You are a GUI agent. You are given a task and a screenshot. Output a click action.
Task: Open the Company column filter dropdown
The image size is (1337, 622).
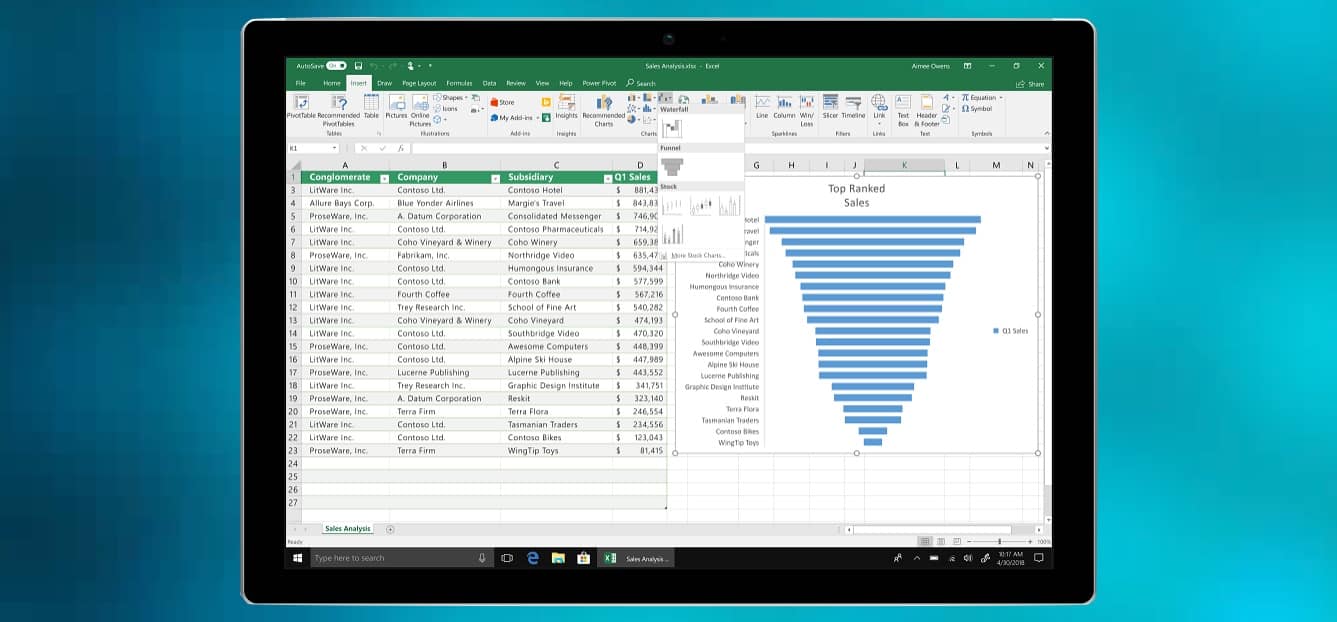pos(494,177)
